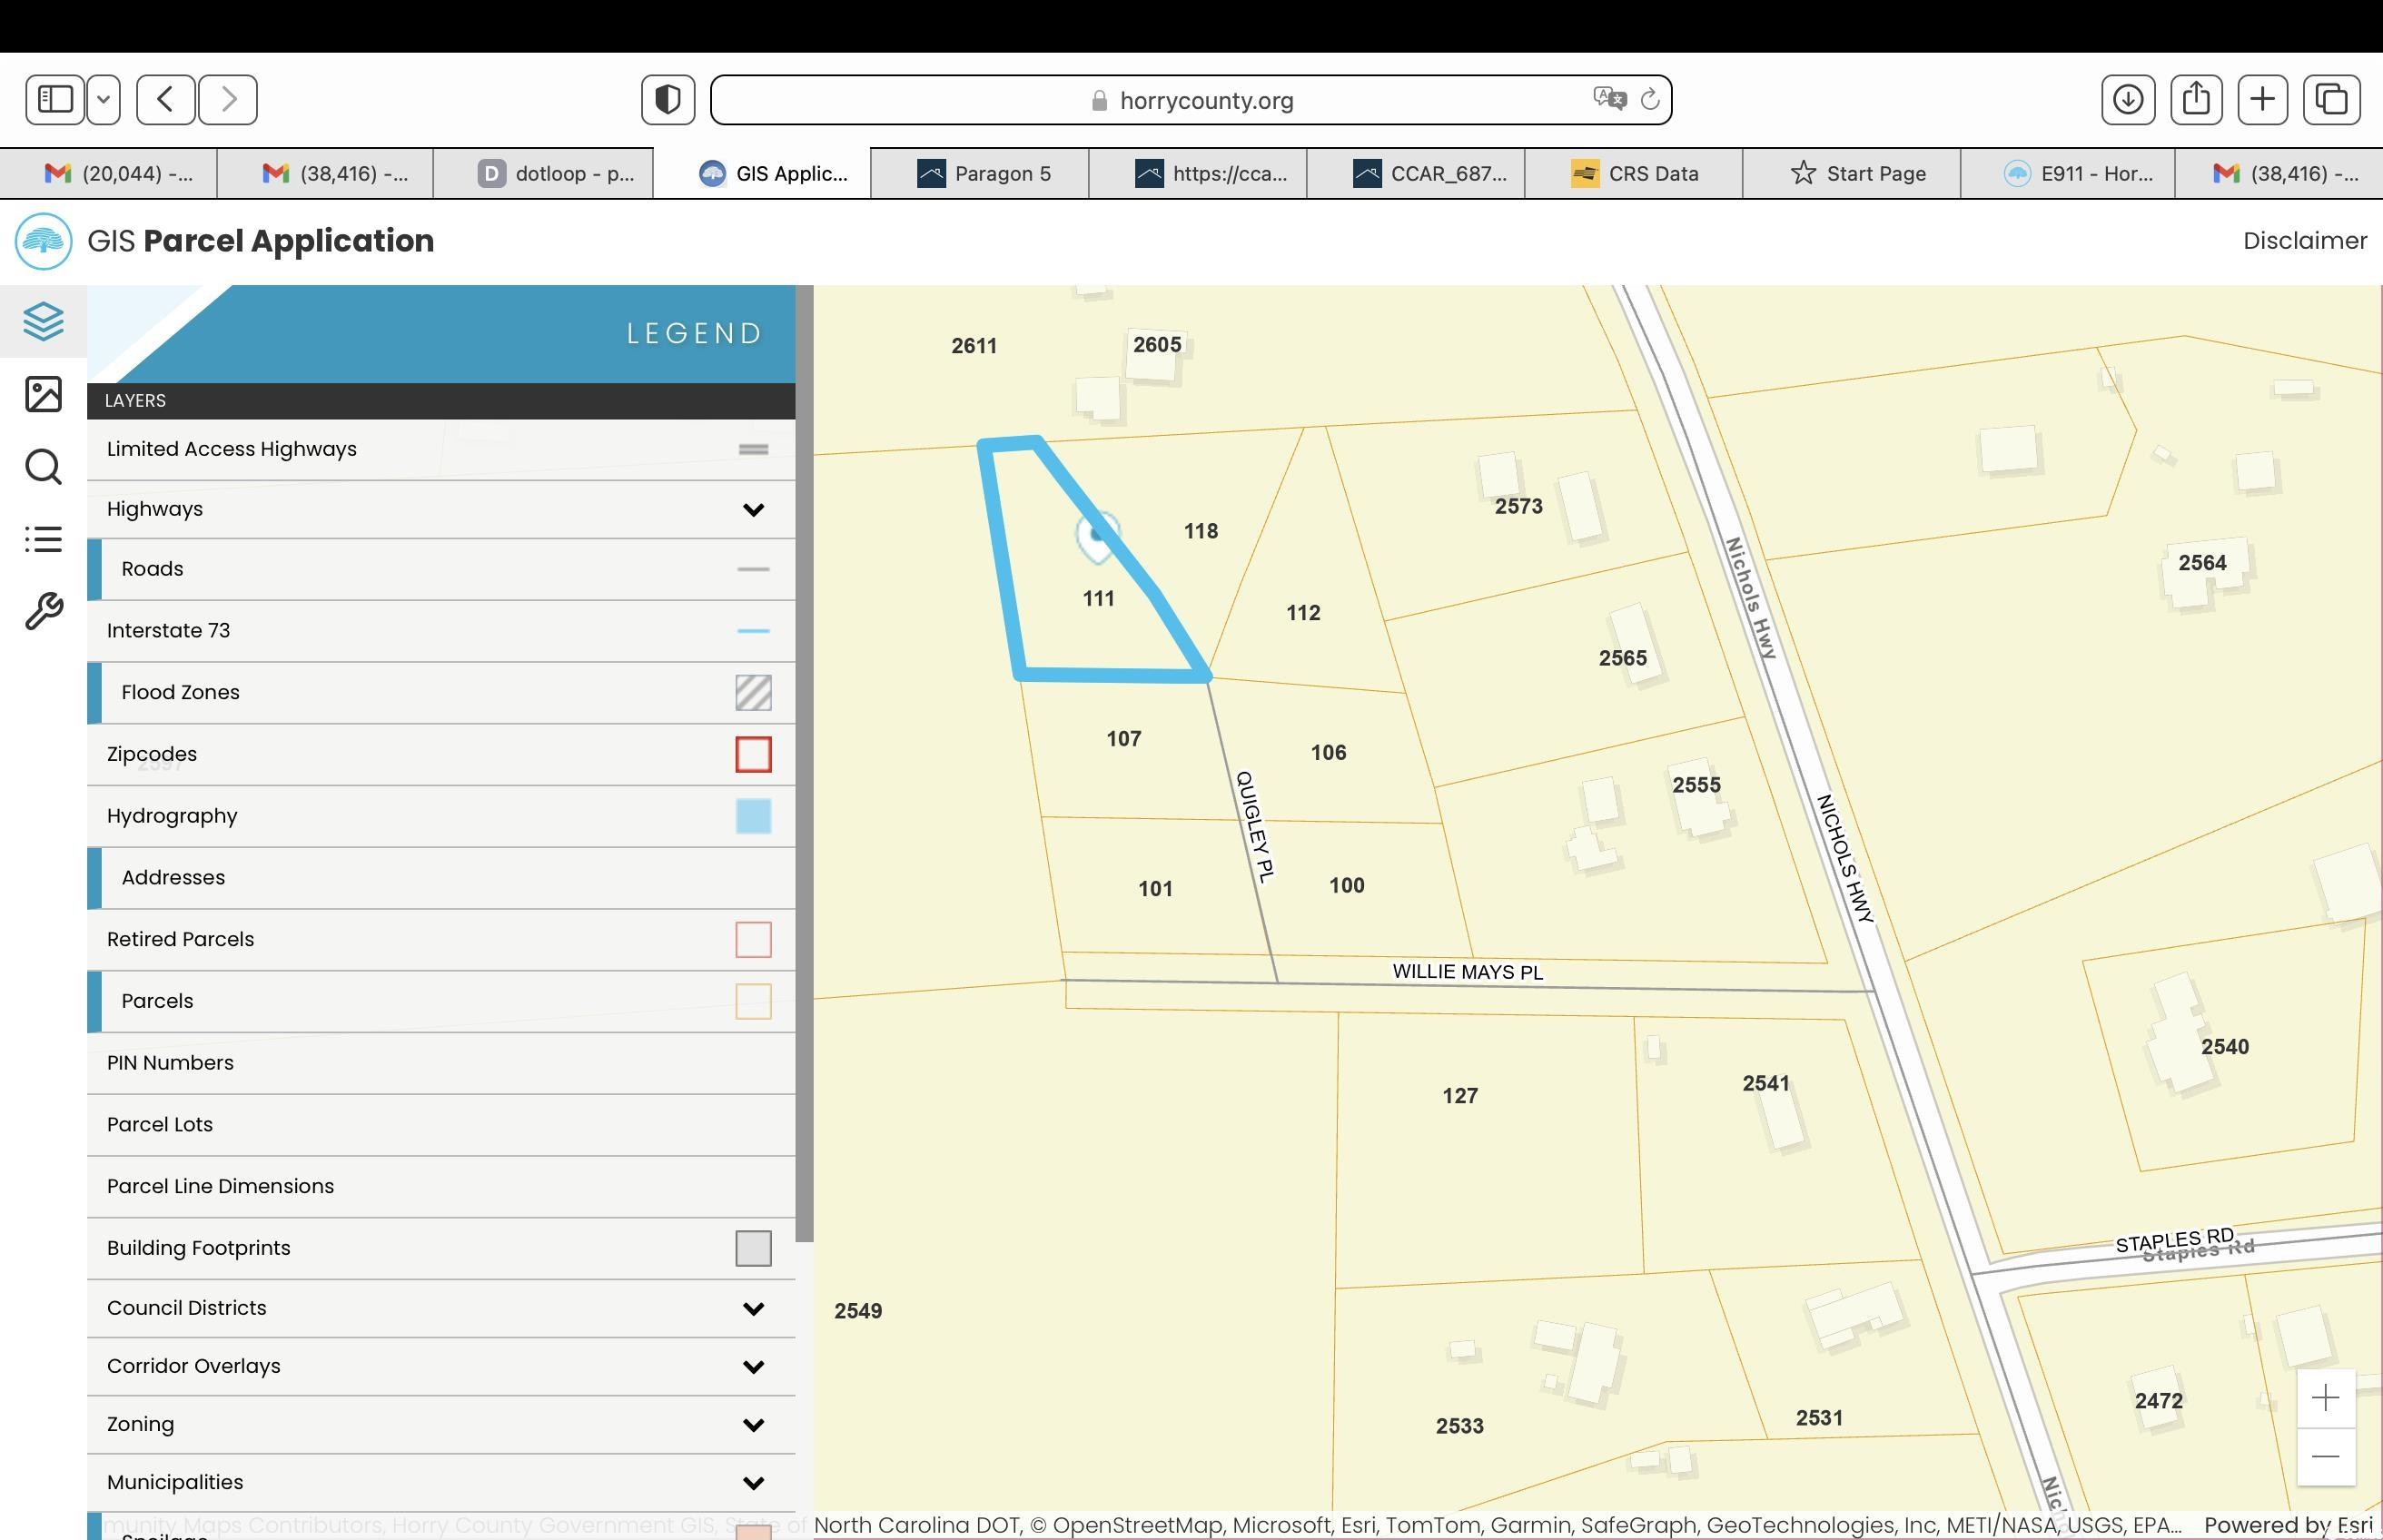Screen dimensions: 2383x1540
Task: Zoom out with the map minus button
Action: (x=2325, y=1456)
